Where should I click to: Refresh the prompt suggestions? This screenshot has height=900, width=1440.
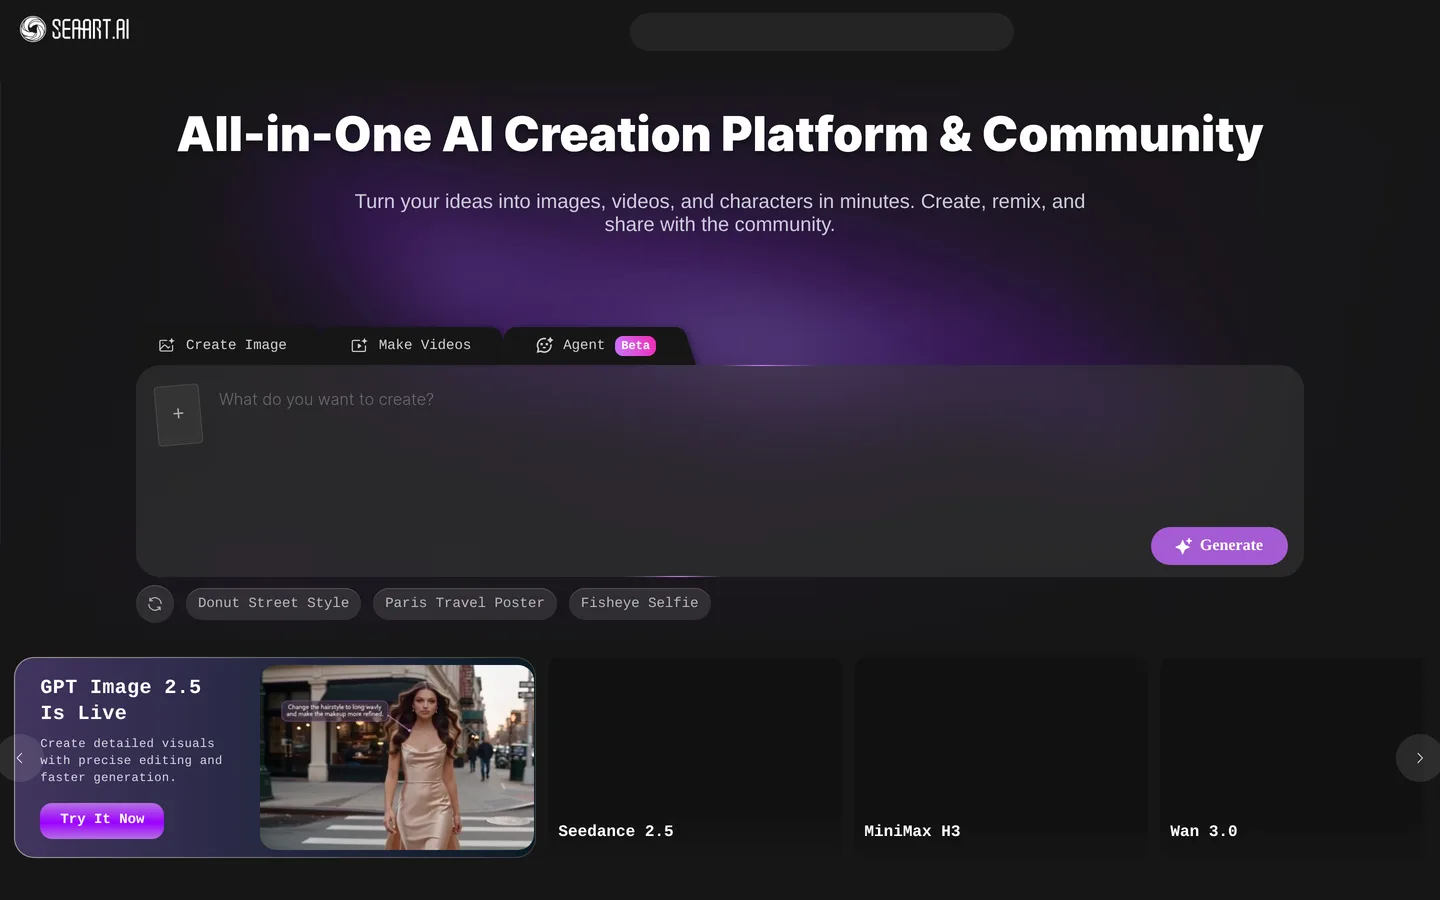click(155, 604)
